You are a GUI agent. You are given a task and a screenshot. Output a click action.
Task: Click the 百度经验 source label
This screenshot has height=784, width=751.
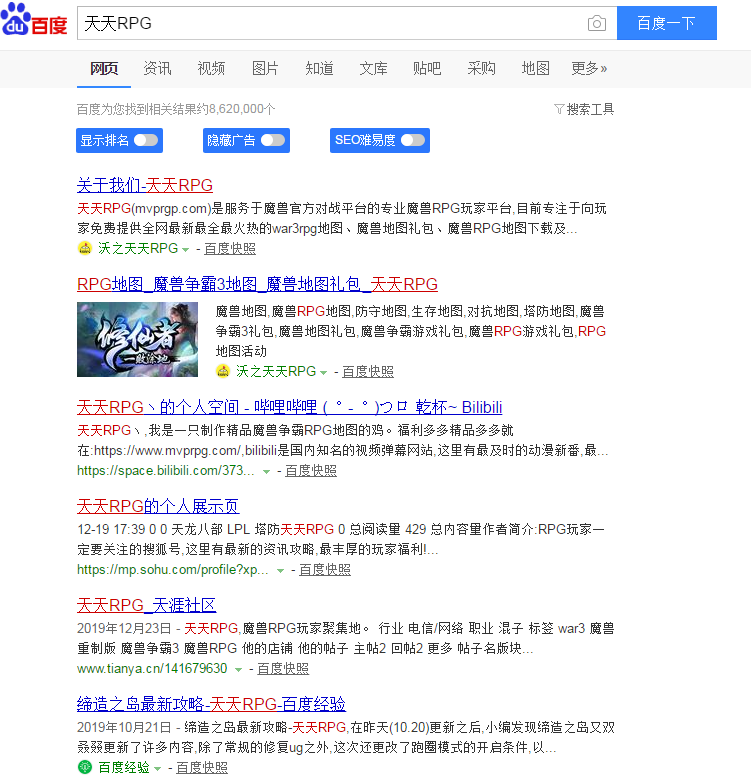(124, 768)
